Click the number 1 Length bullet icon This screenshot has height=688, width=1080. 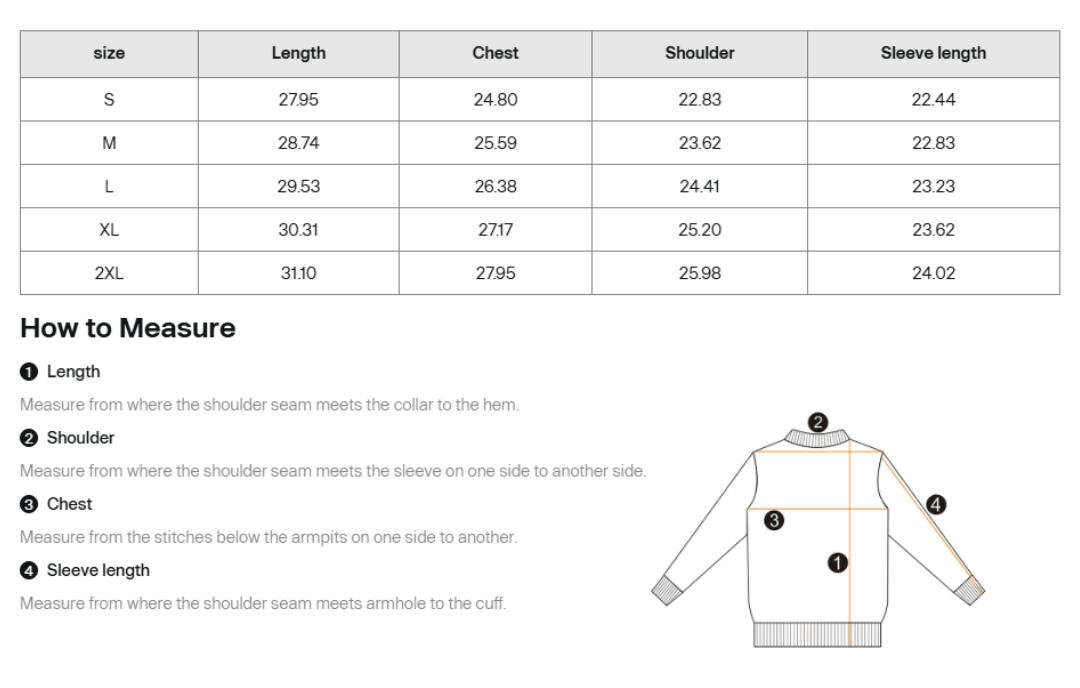point(29,373)
